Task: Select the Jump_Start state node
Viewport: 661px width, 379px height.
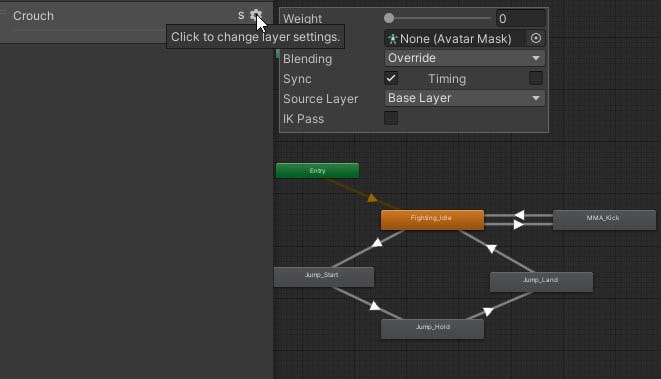Action: pyautogui.click(x=323, y=277)
